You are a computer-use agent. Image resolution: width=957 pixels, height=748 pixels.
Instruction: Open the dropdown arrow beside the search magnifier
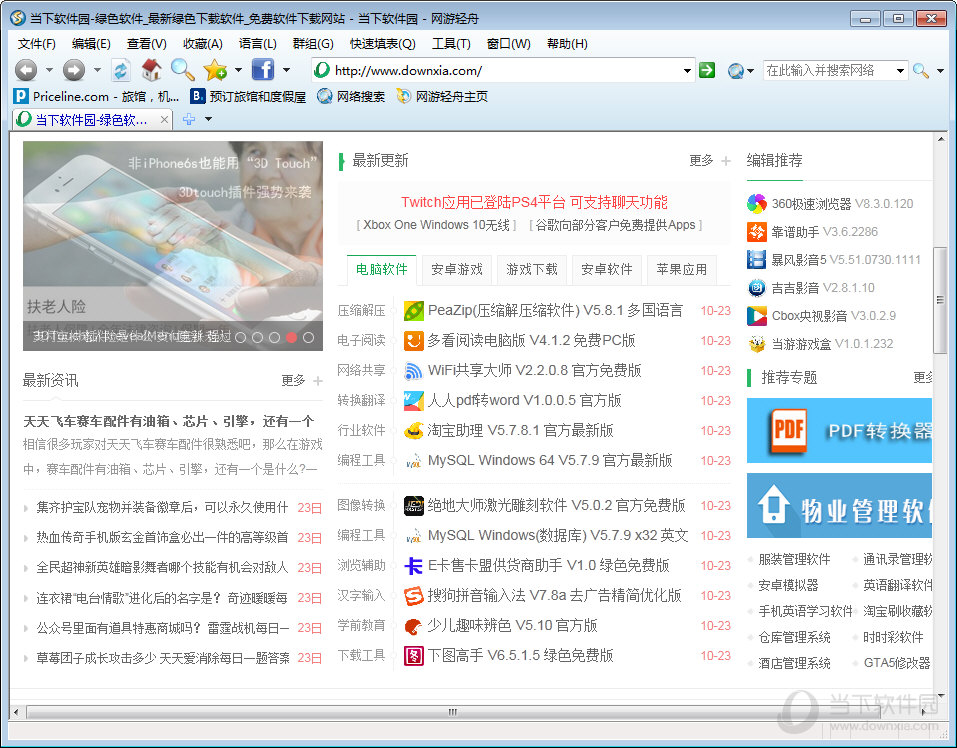(x=940, y=71)
